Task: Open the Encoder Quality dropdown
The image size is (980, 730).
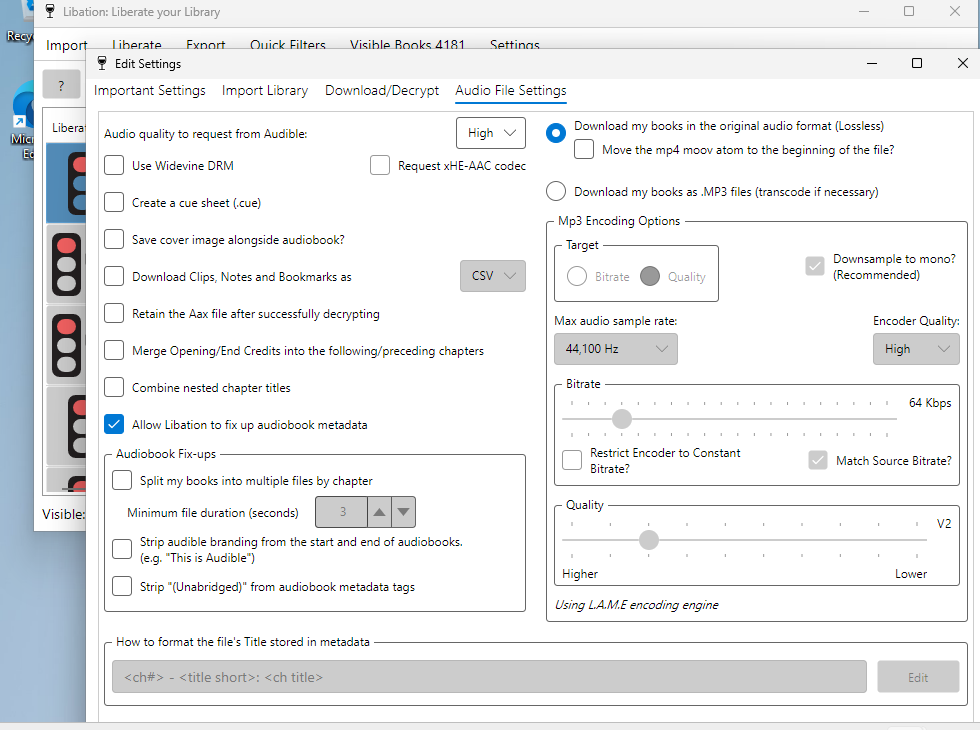Action: (x=916, y=349)
